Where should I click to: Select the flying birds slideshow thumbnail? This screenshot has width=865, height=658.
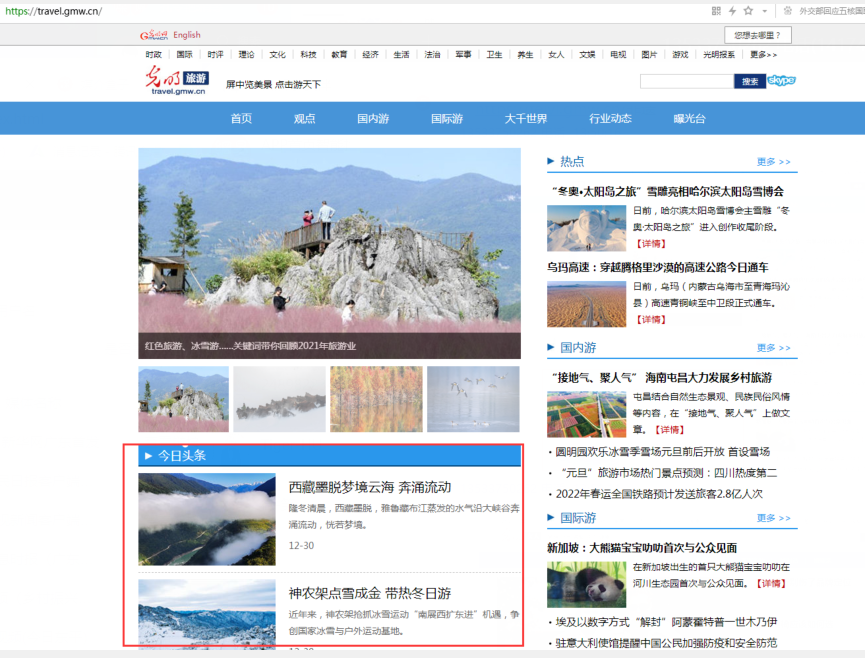pos(473,399)
